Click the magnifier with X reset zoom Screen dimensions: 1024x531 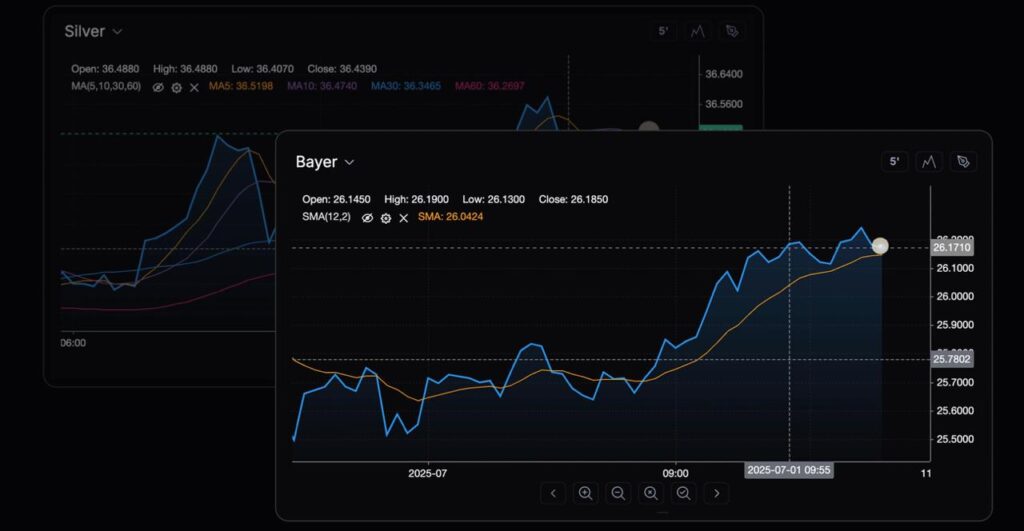pos(651,492)
